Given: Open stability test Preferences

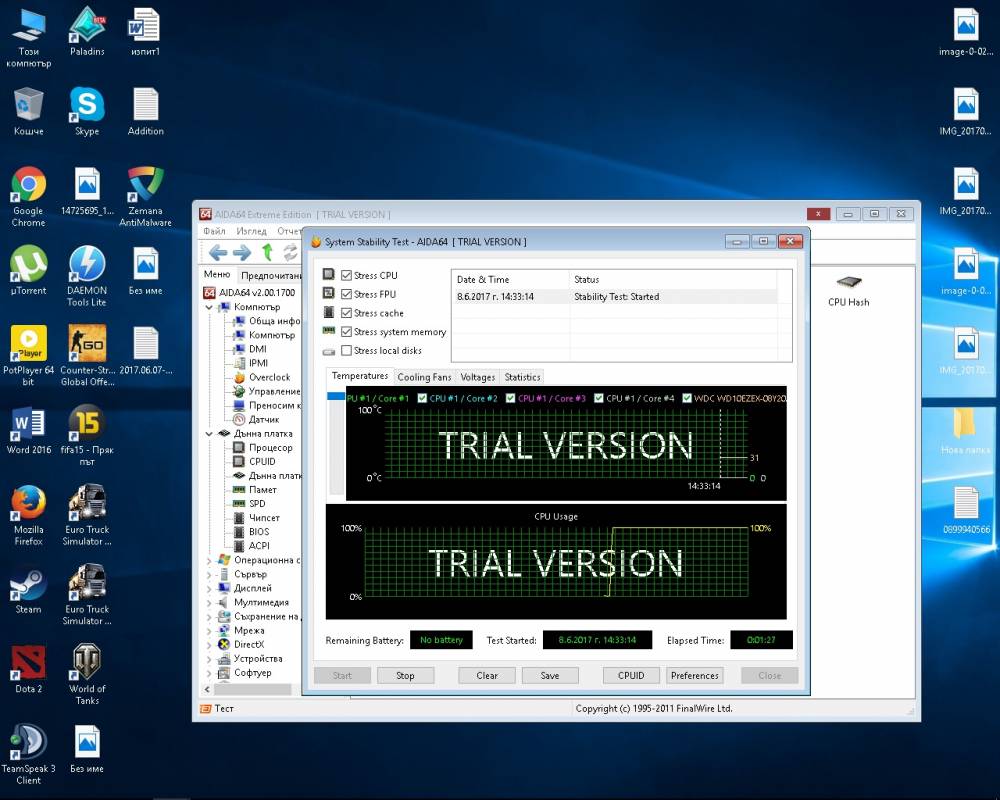Looking at the screenshot, I should click(x=695, y=676).
